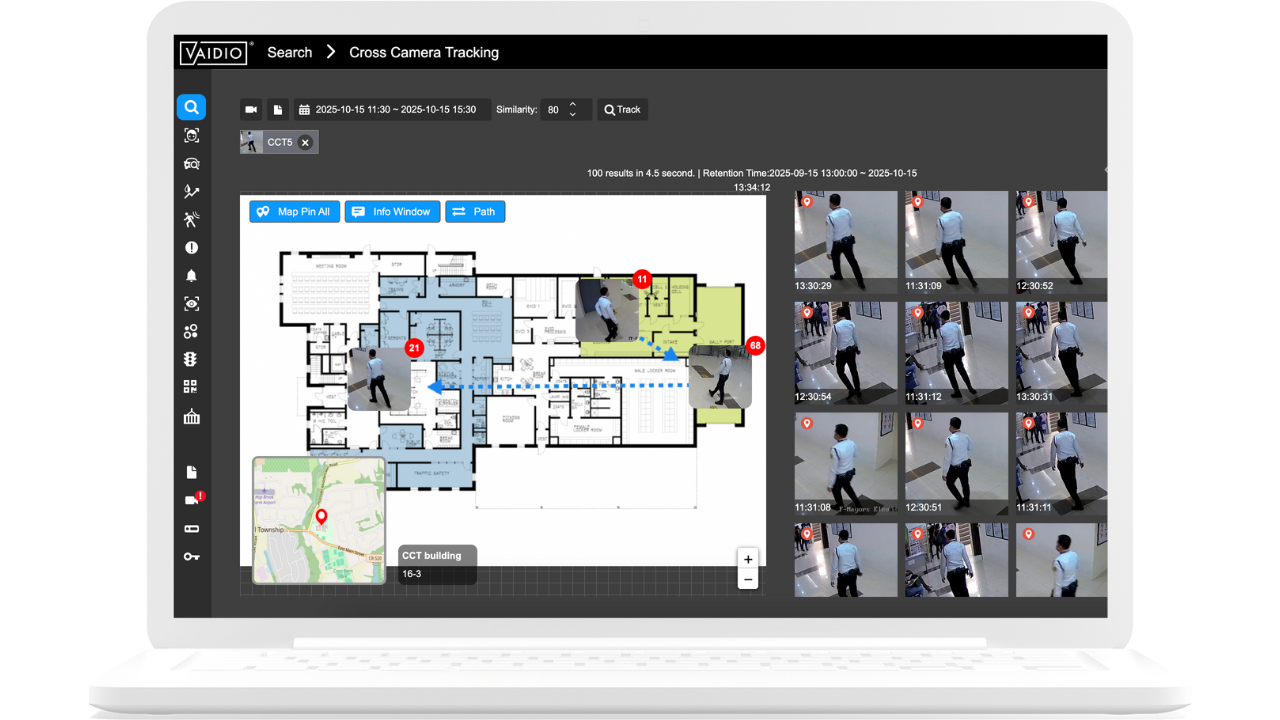Start tracking with the Track button
1280x720 pixels.
[x=622, y=110]
